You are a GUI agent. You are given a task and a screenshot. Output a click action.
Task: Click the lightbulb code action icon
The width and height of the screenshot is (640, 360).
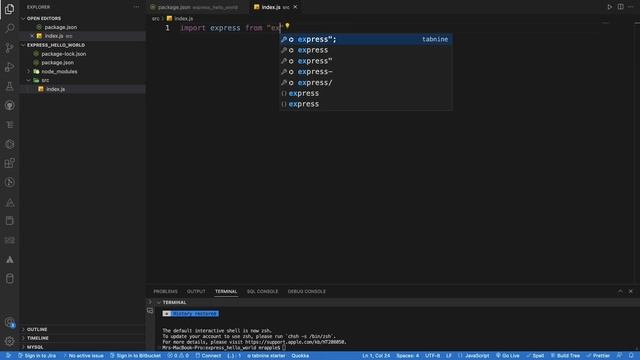(x=287, y=26)
